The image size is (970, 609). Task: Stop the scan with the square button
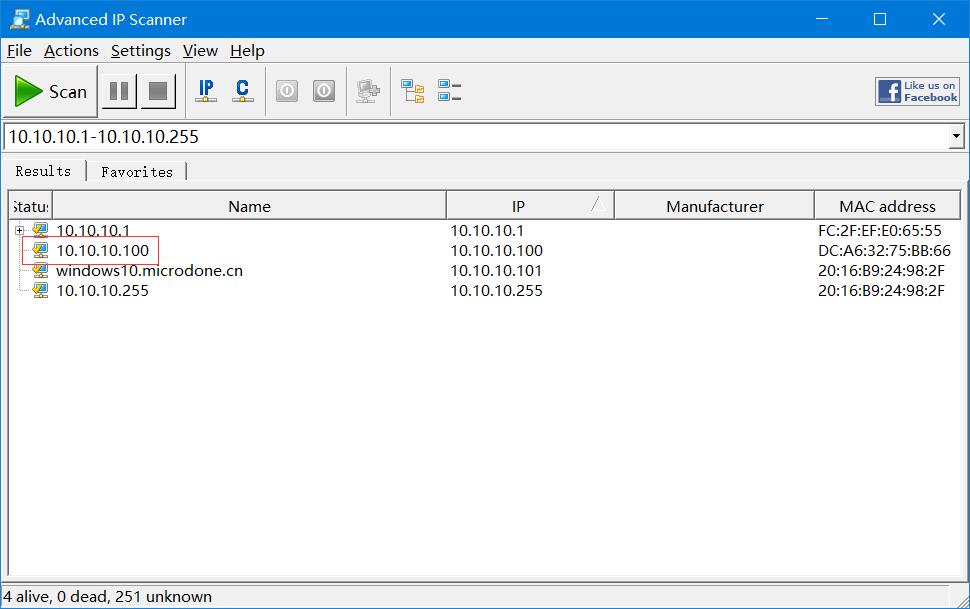tap(158, 92)
